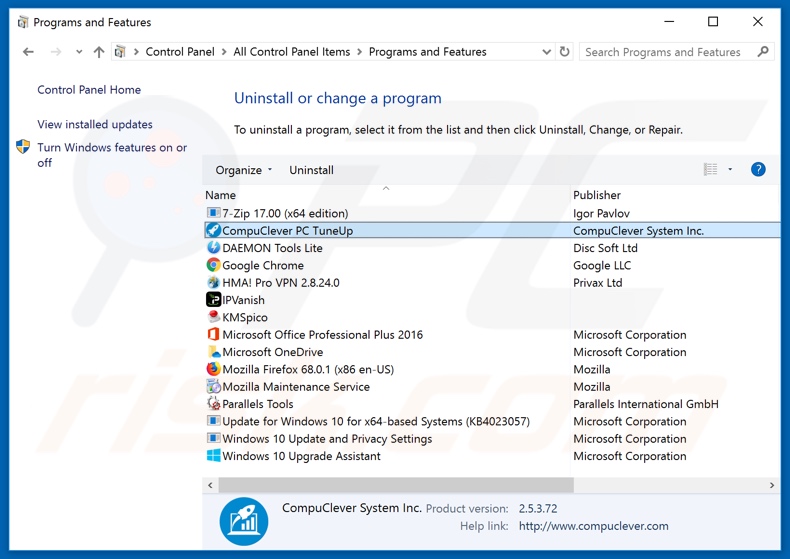Click the DAEMON Tools Lite lightning icon
790x559 pixels.
[x=214, y=247]
